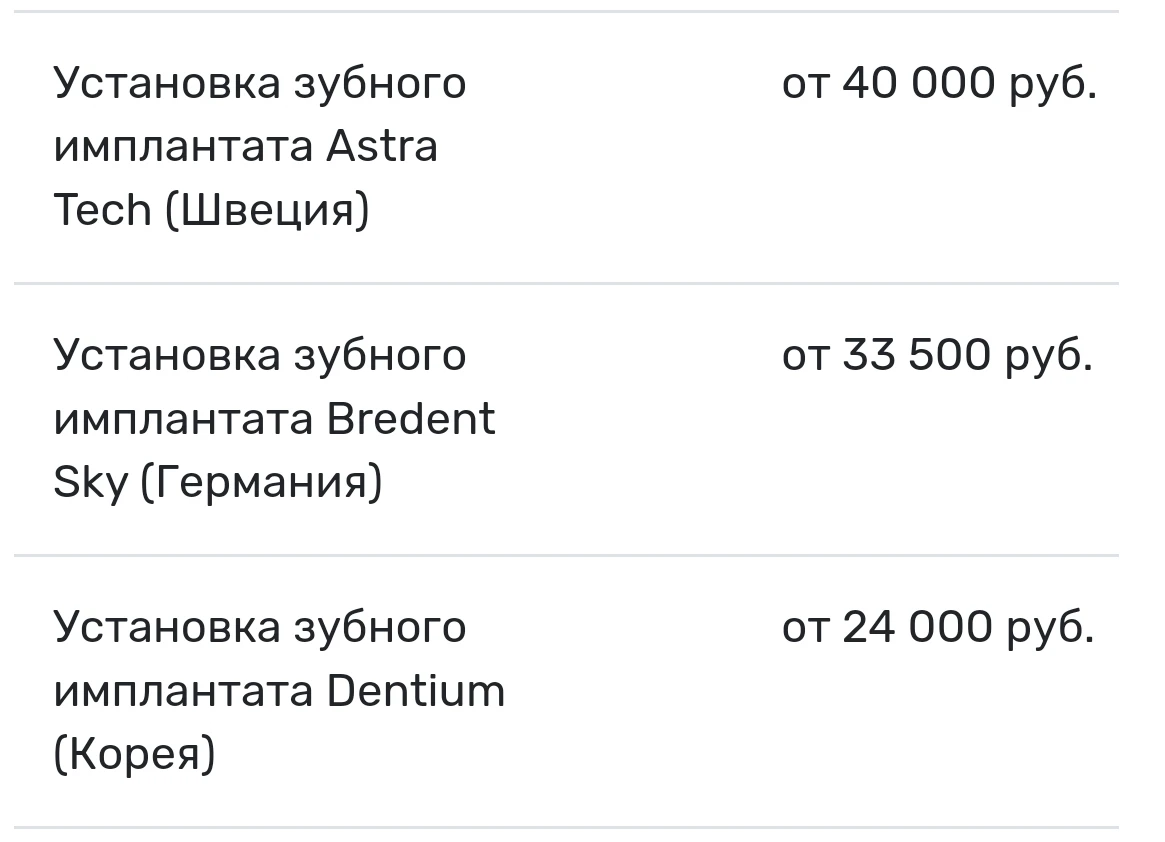Click the word "Tech" in first row

[102, 210]
